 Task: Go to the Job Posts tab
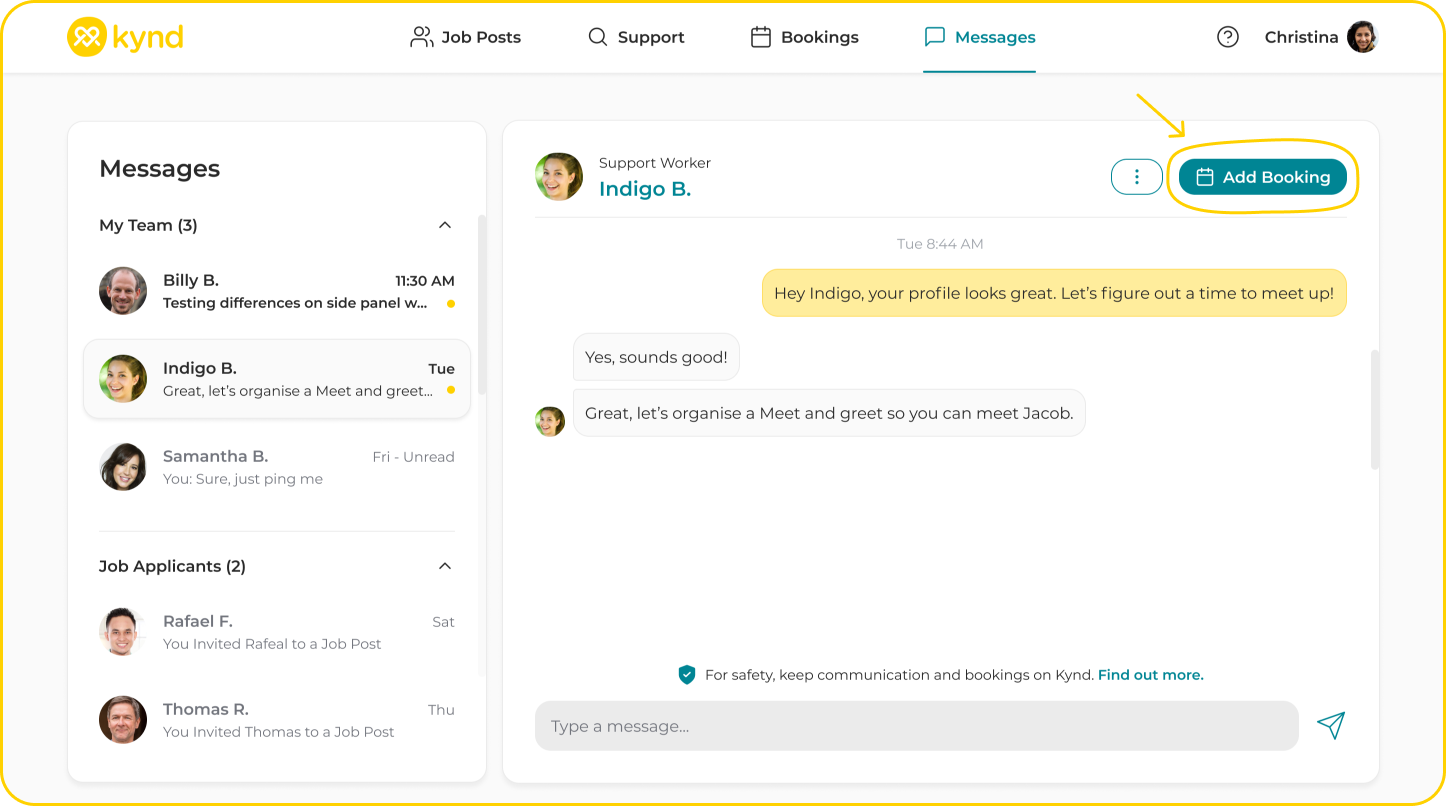pos(466,37)
